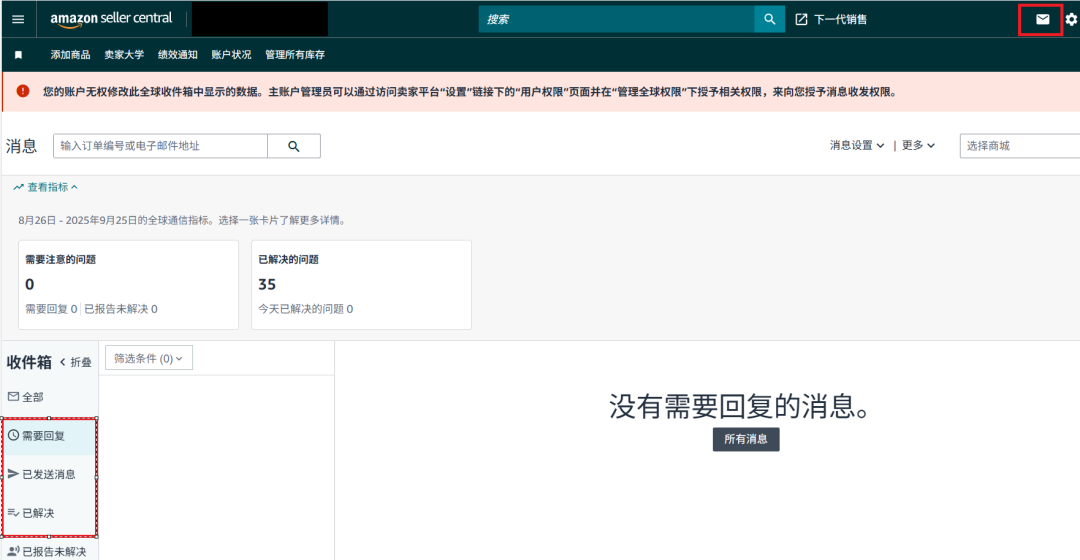Open the 已解决 folder
The image size is (1080, 560).
click(37, 513)
